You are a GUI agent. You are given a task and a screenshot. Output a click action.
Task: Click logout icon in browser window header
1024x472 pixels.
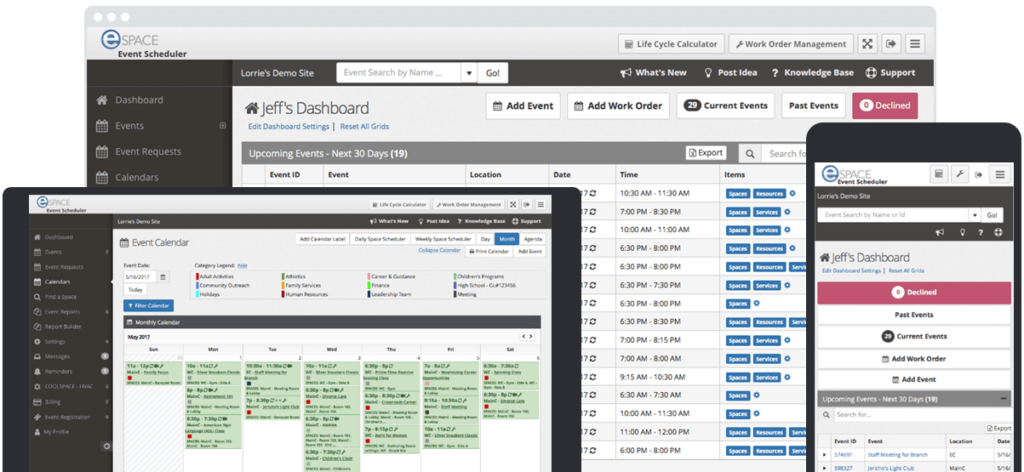pyautogui.click(x=891, y=44)
